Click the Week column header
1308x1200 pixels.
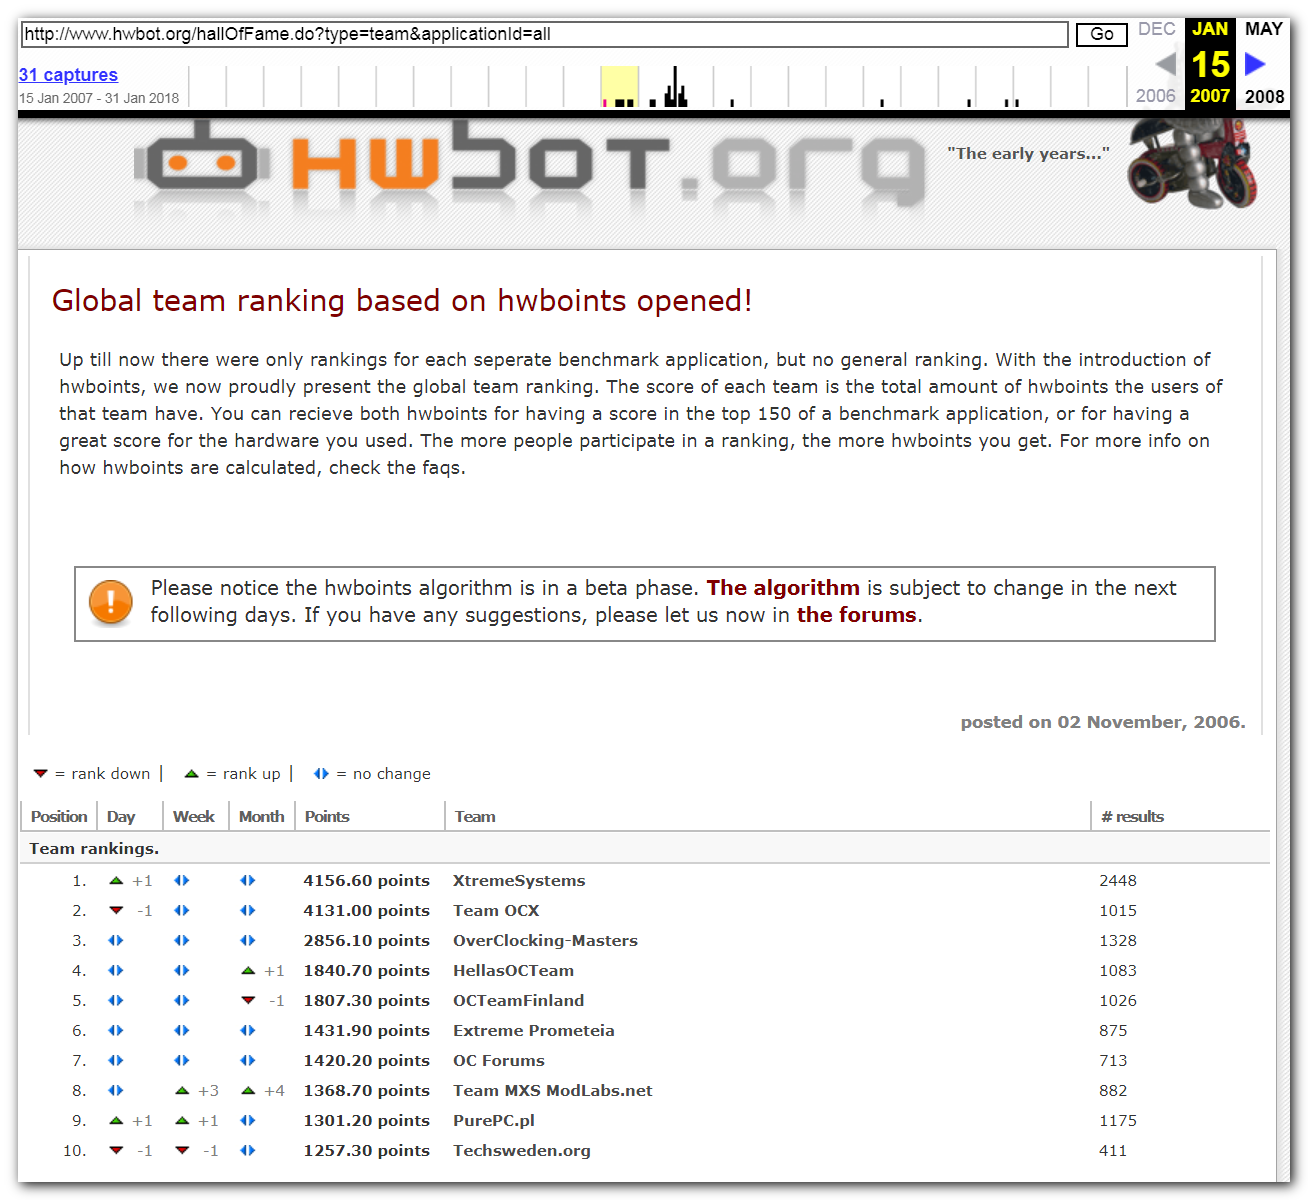[194, 817]
